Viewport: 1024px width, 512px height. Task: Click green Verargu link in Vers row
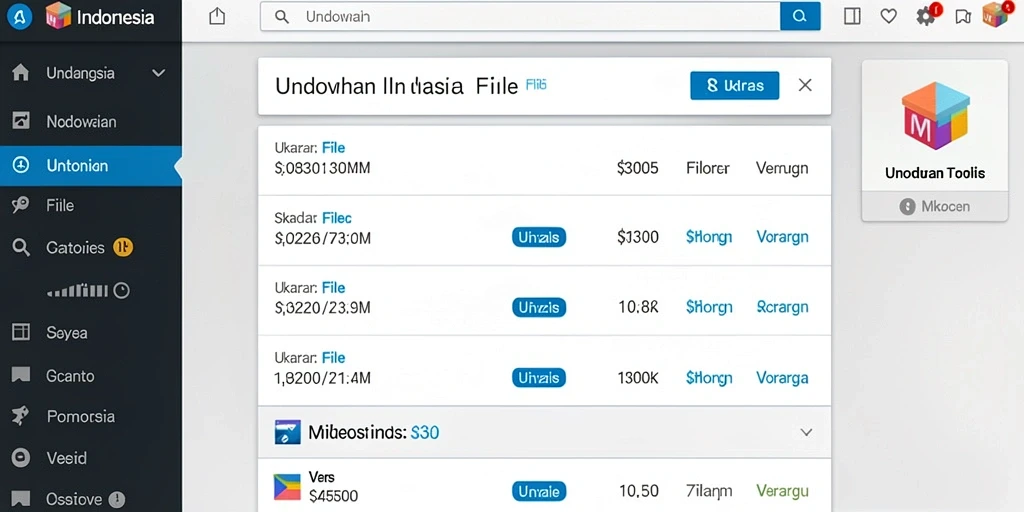tap(782, 491)
